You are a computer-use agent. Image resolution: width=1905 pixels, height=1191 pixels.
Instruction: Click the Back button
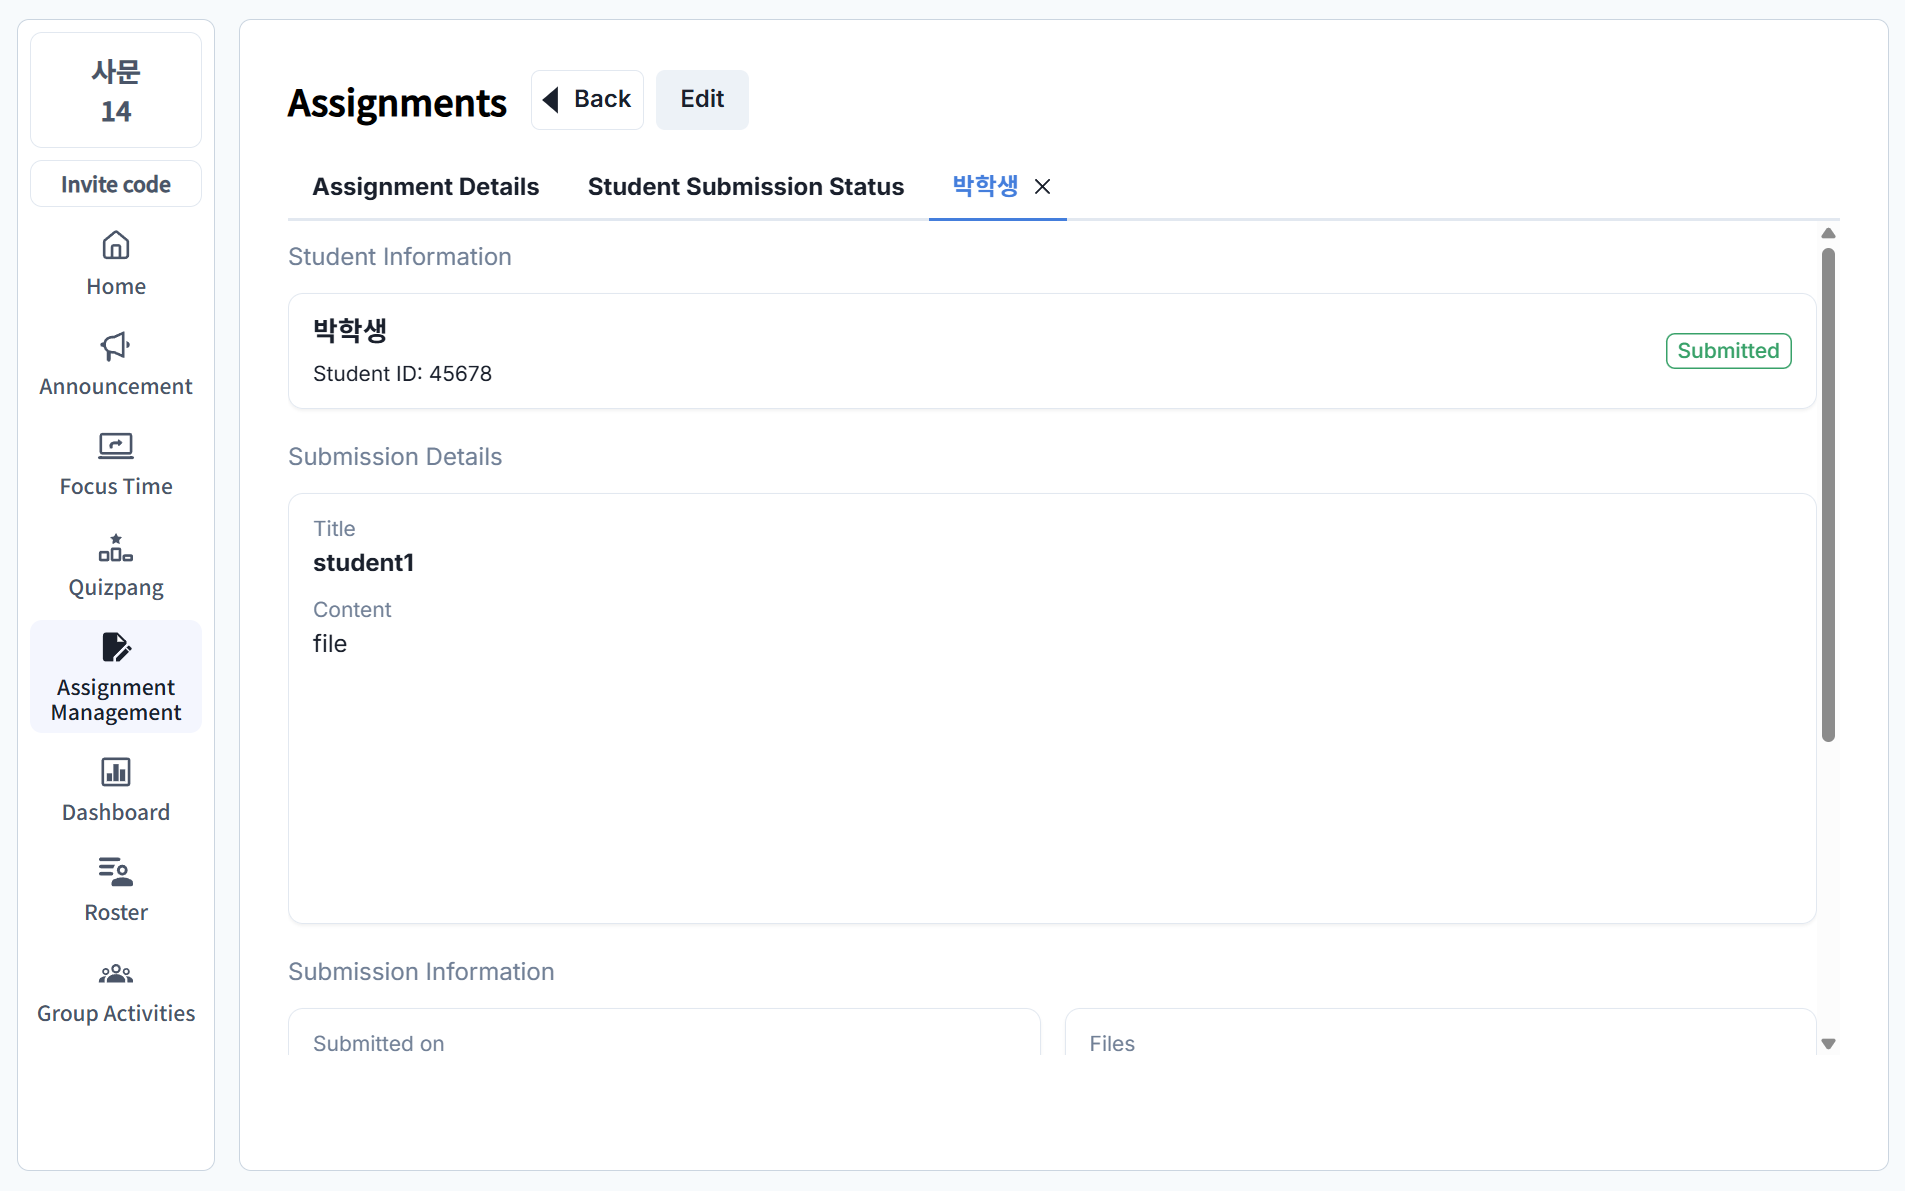tap(587, 100)
